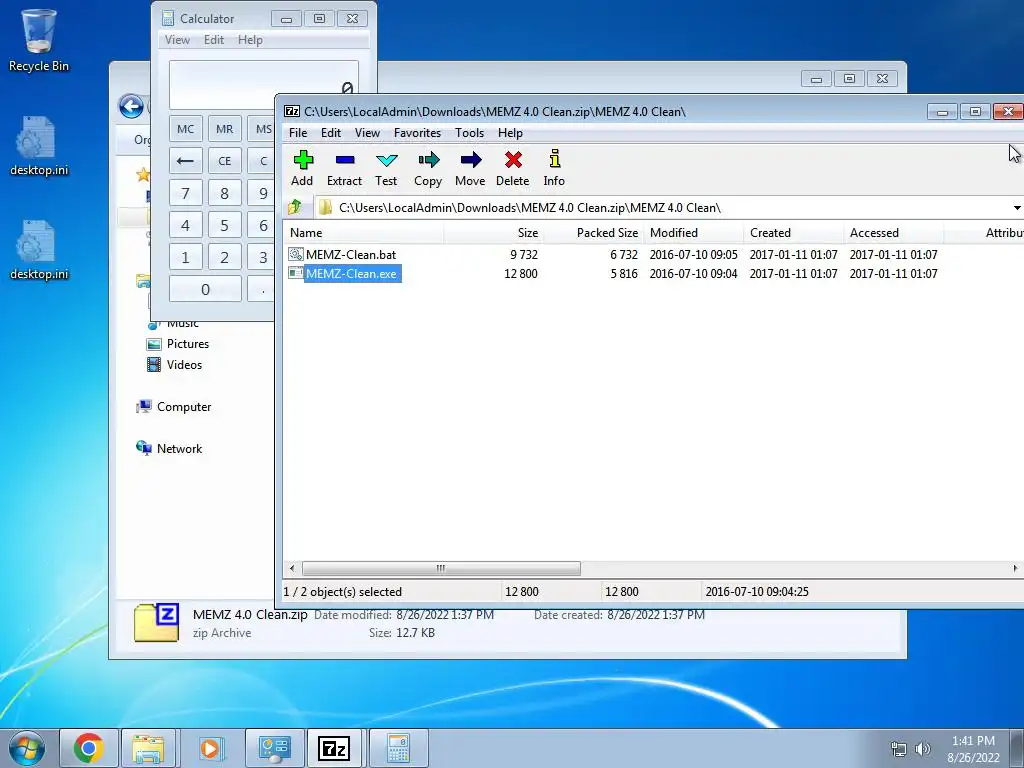
Task: Switch to the 7-Zip taskbar button
Action: tap(334, 748)
